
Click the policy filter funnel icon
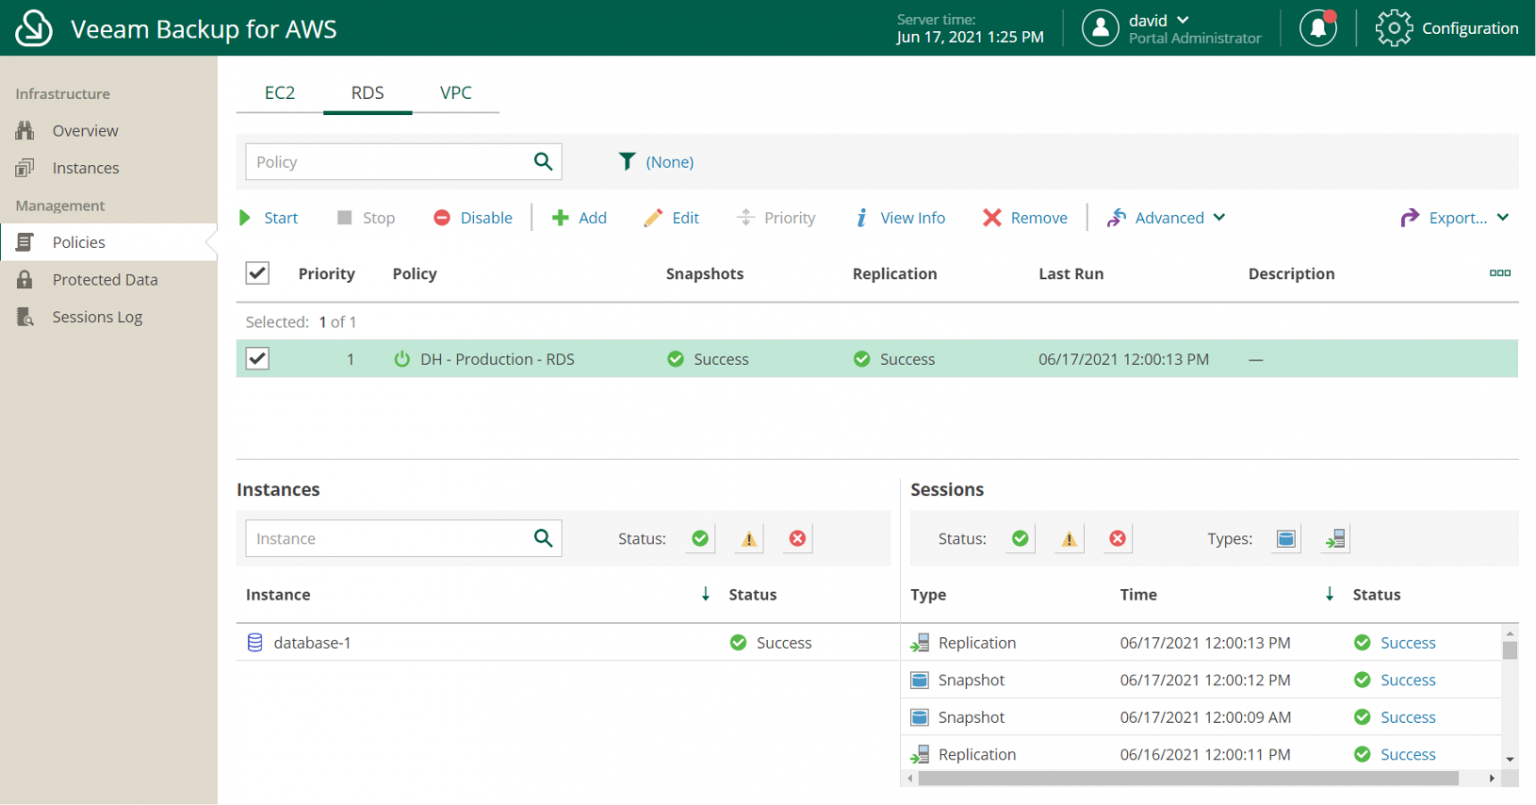click(x=627, y=161)
